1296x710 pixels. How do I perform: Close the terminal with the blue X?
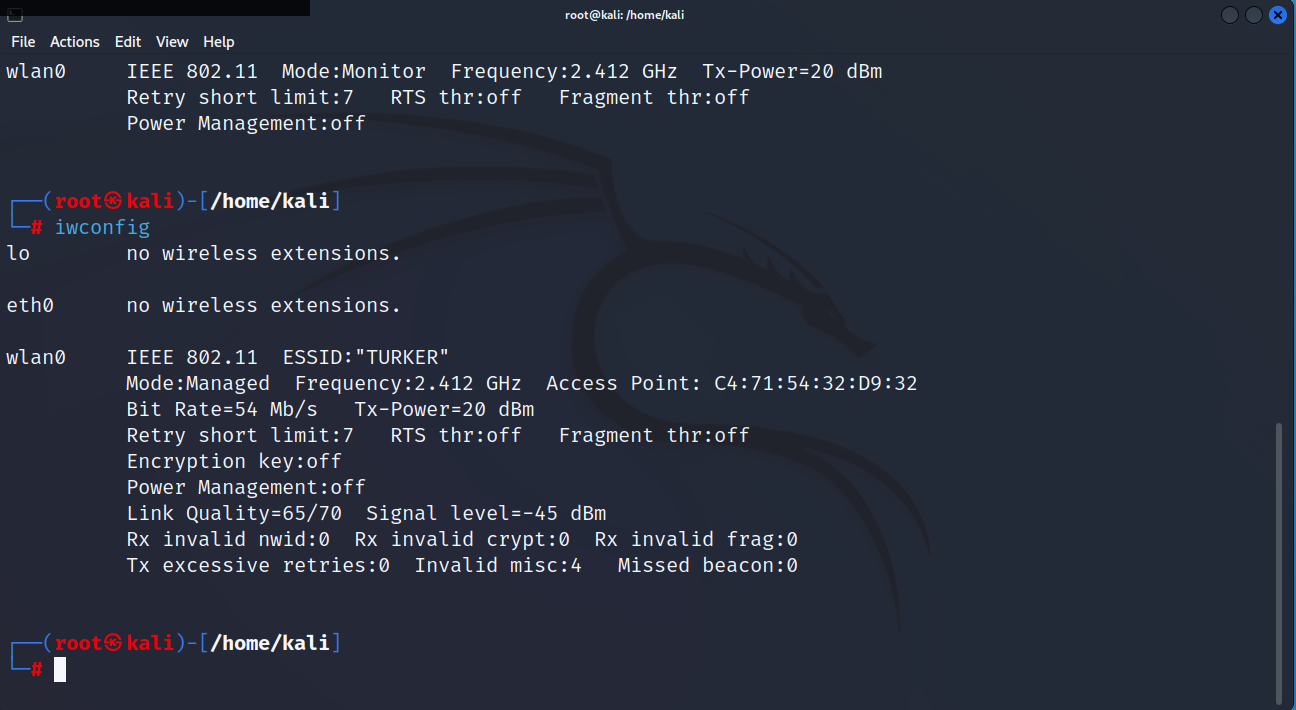(1278, 15)
